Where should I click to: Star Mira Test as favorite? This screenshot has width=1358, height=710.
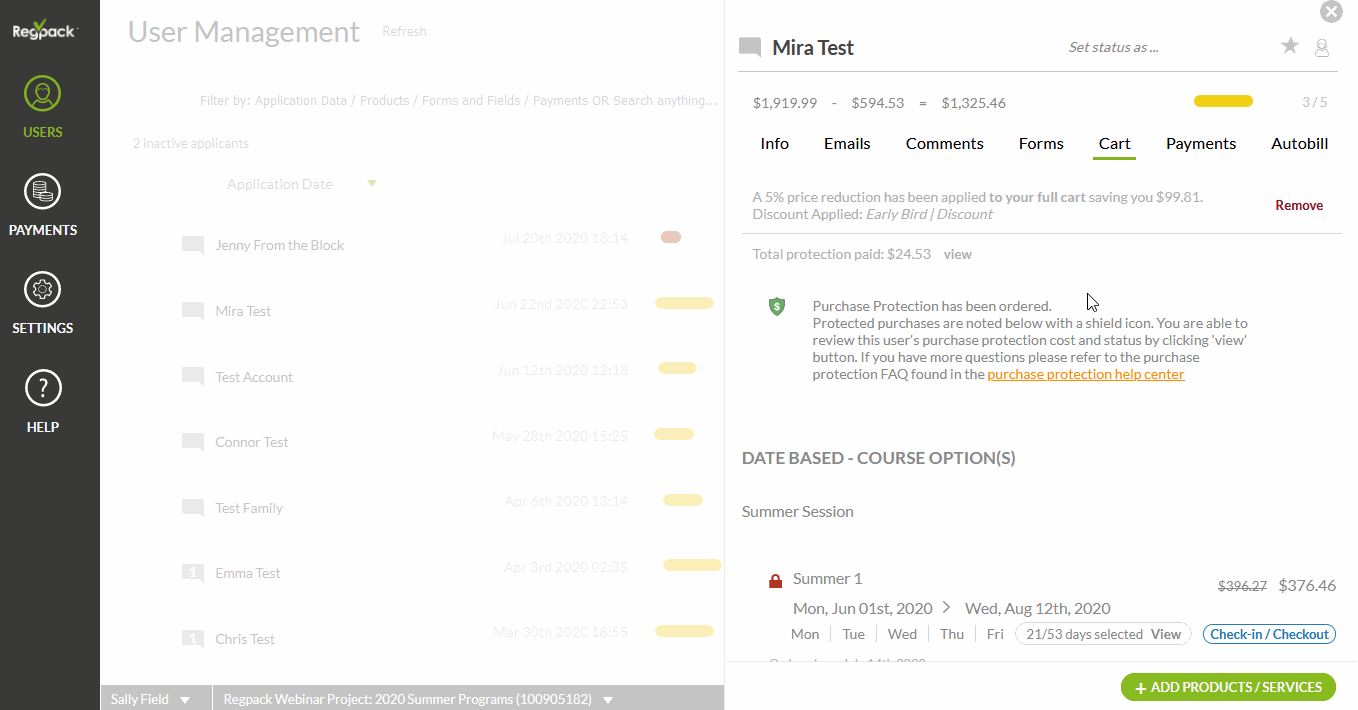click(x=1290, y=46)
